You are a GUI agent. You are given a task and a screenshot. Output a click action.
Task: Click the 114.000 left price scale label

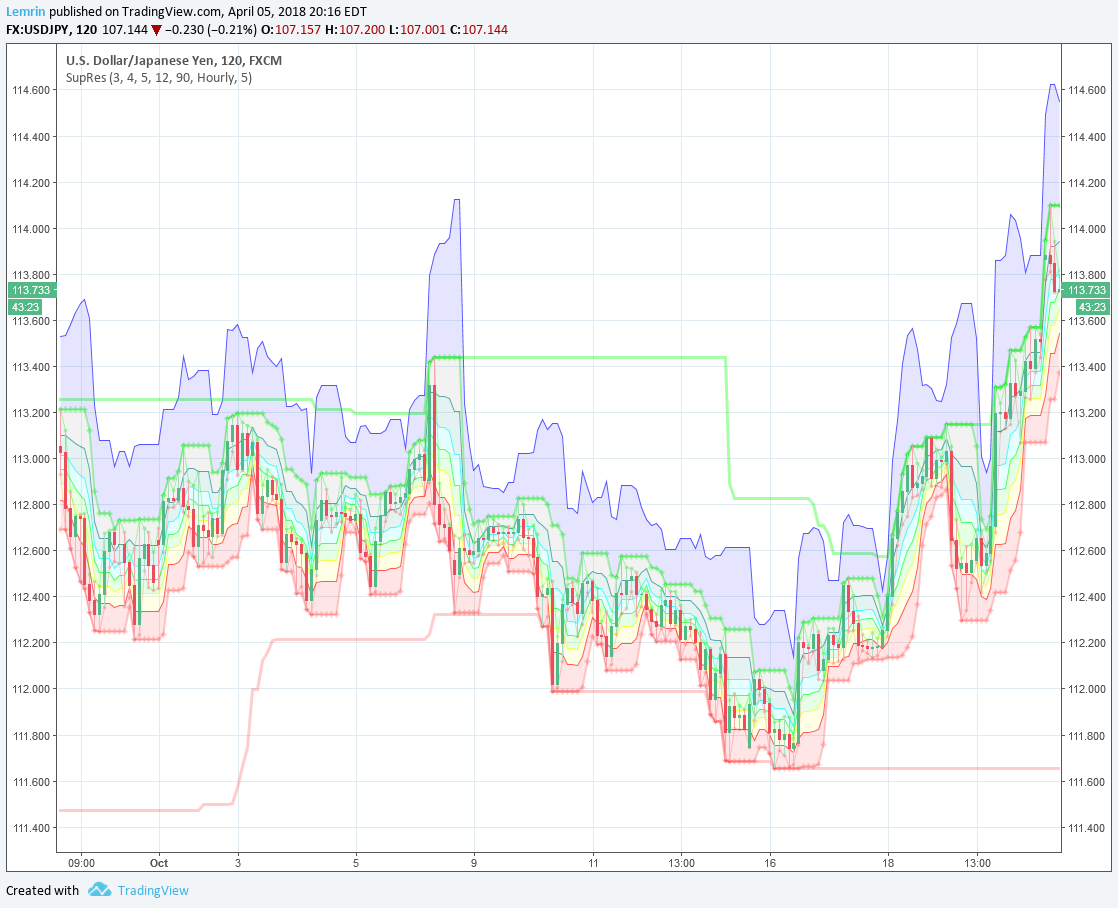31,229
